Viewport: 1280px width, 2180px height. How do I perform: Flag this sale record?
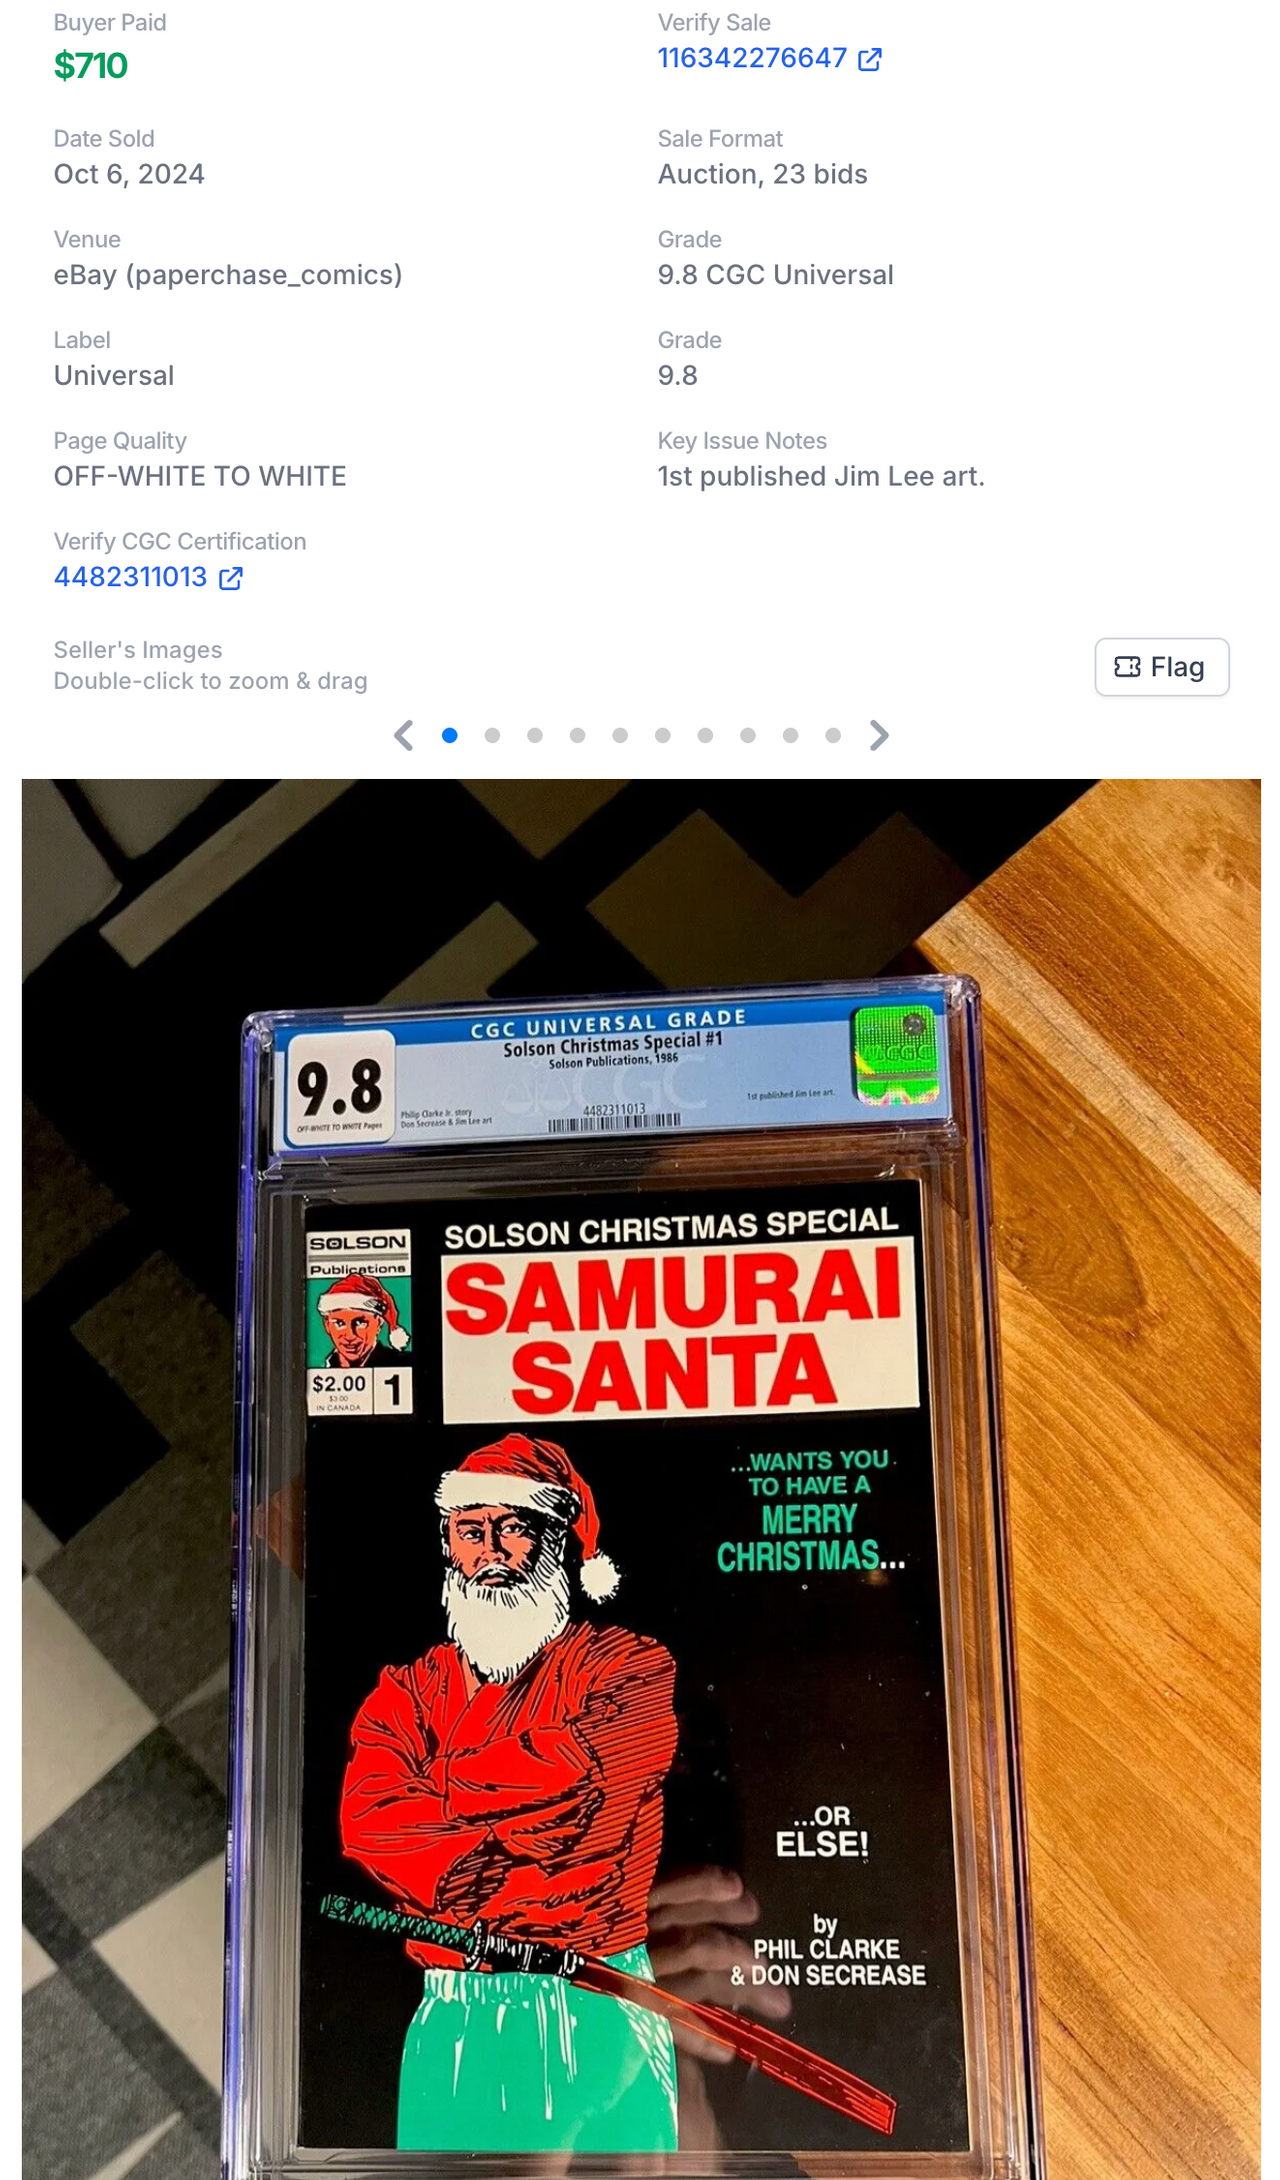1161,667
